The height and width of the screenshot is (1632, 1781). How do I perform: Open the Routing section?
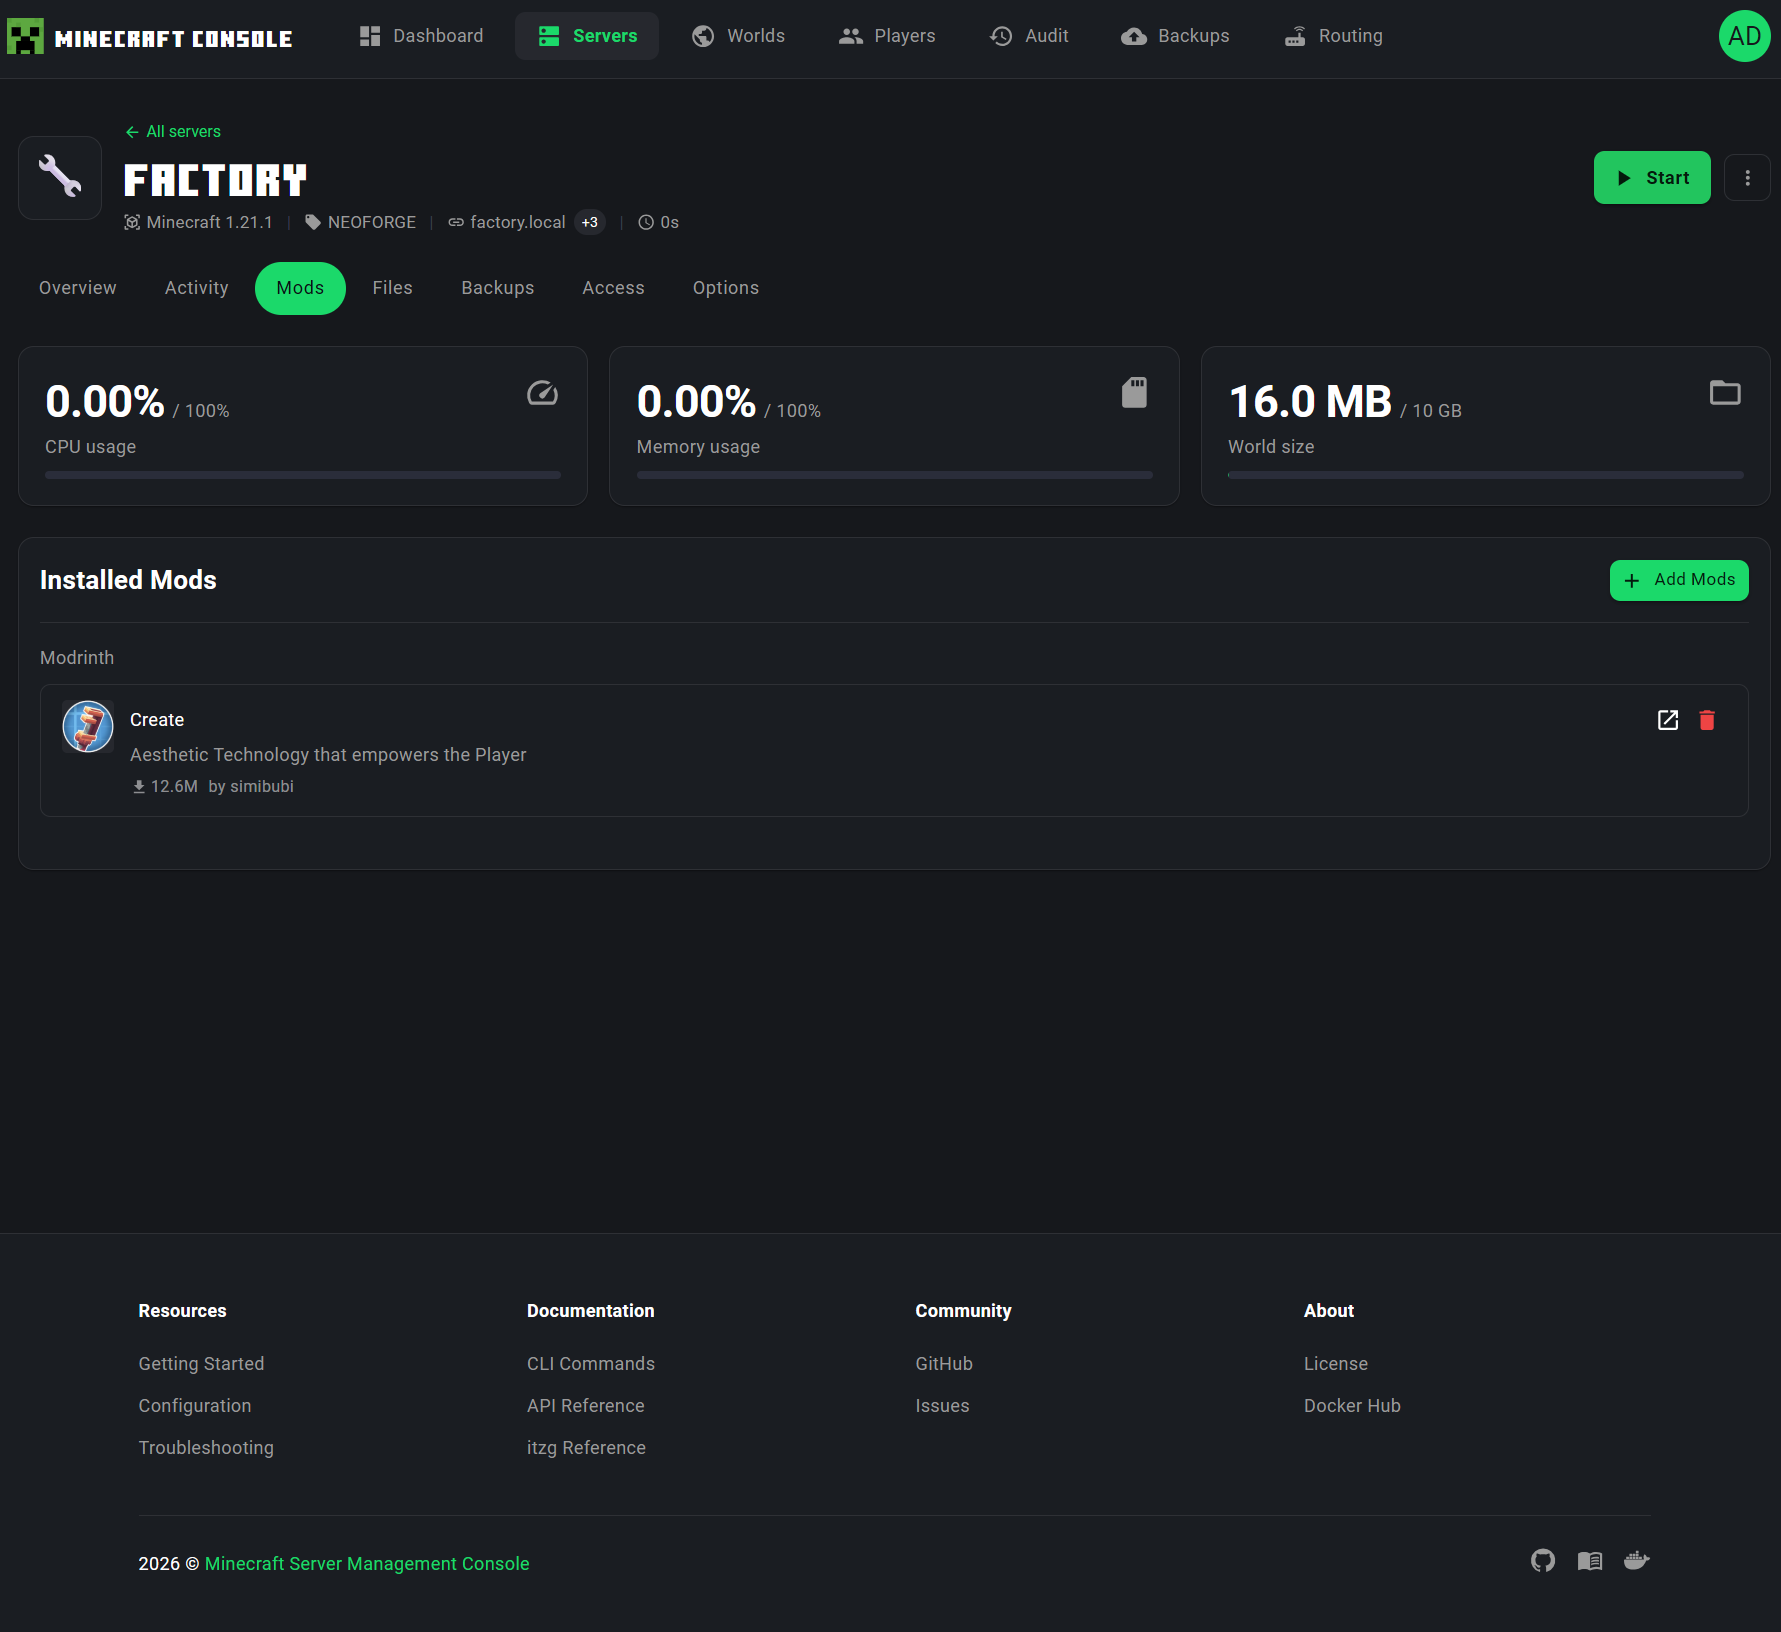tap(1333, 36)
